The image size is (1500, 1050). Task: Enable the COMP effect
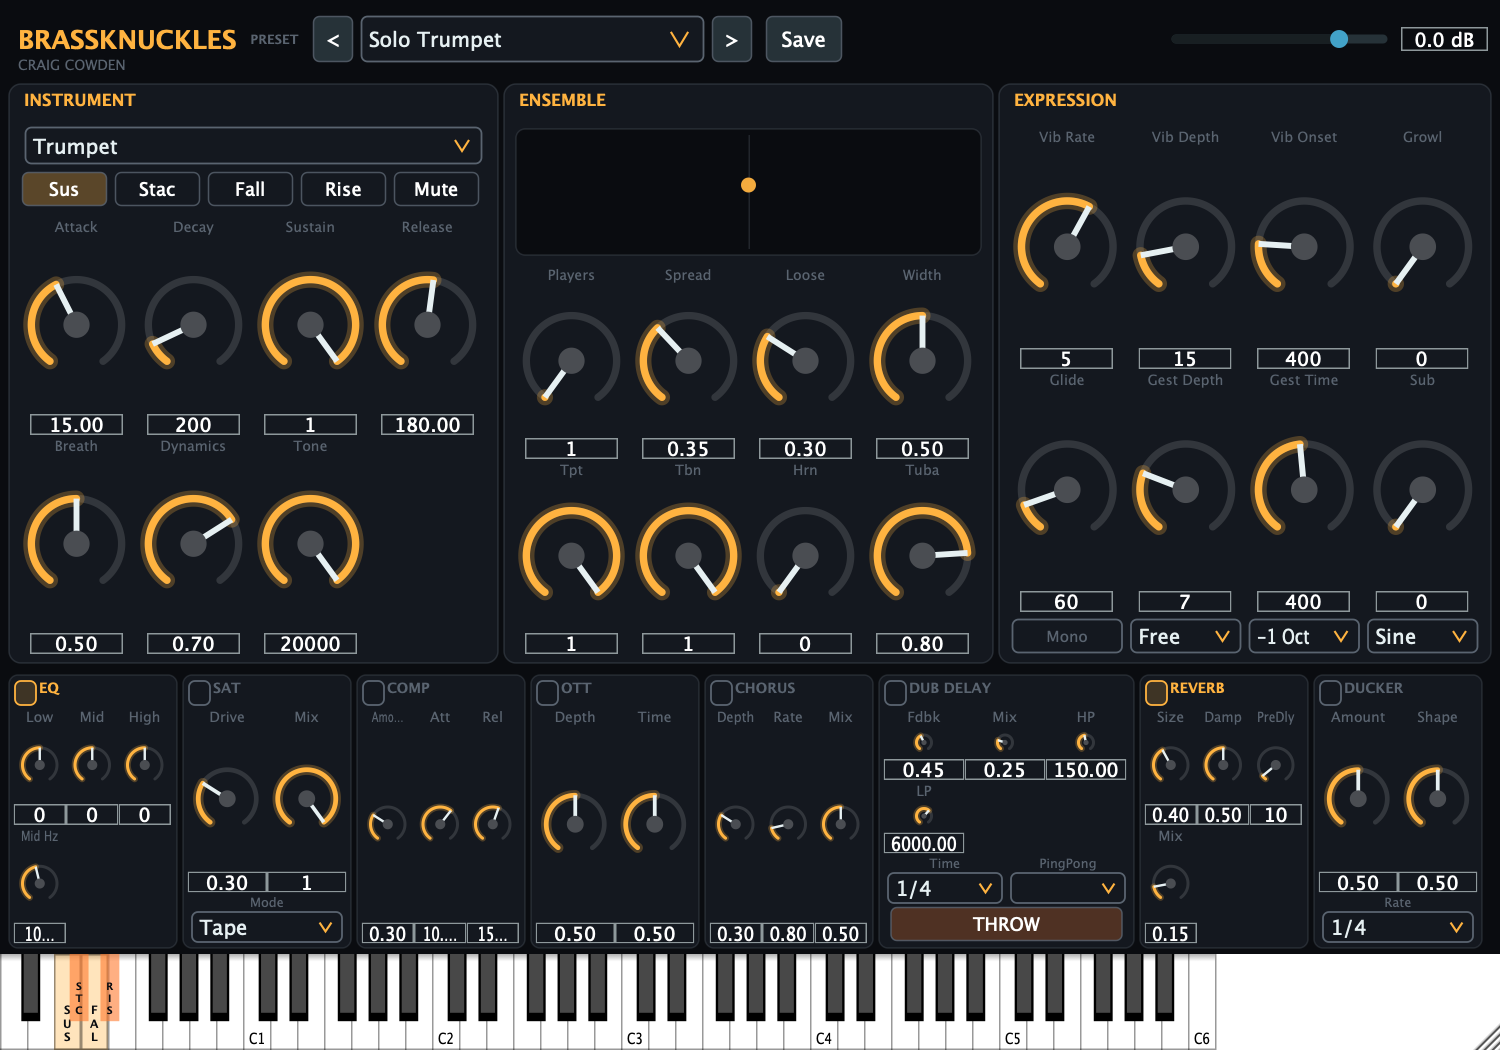374,692
